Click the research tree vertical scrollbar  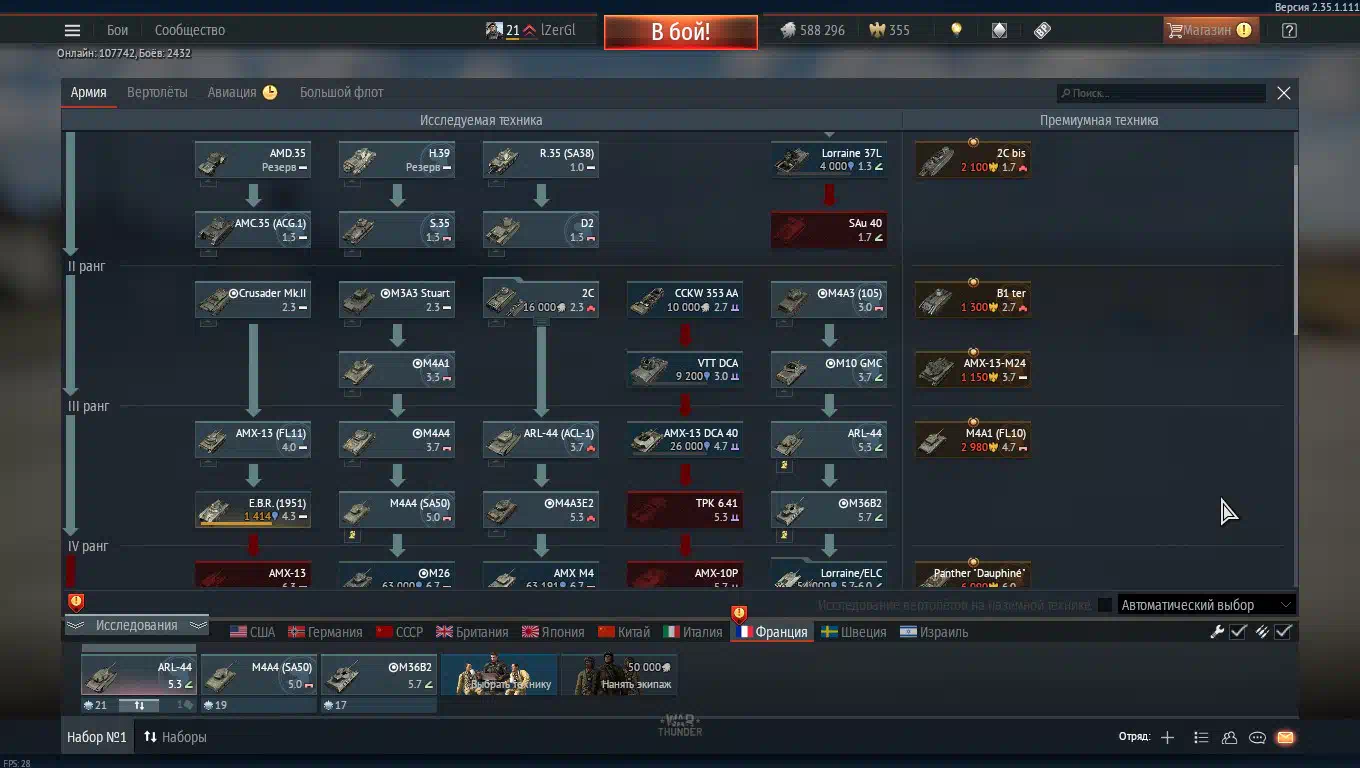coord(1295,250)
